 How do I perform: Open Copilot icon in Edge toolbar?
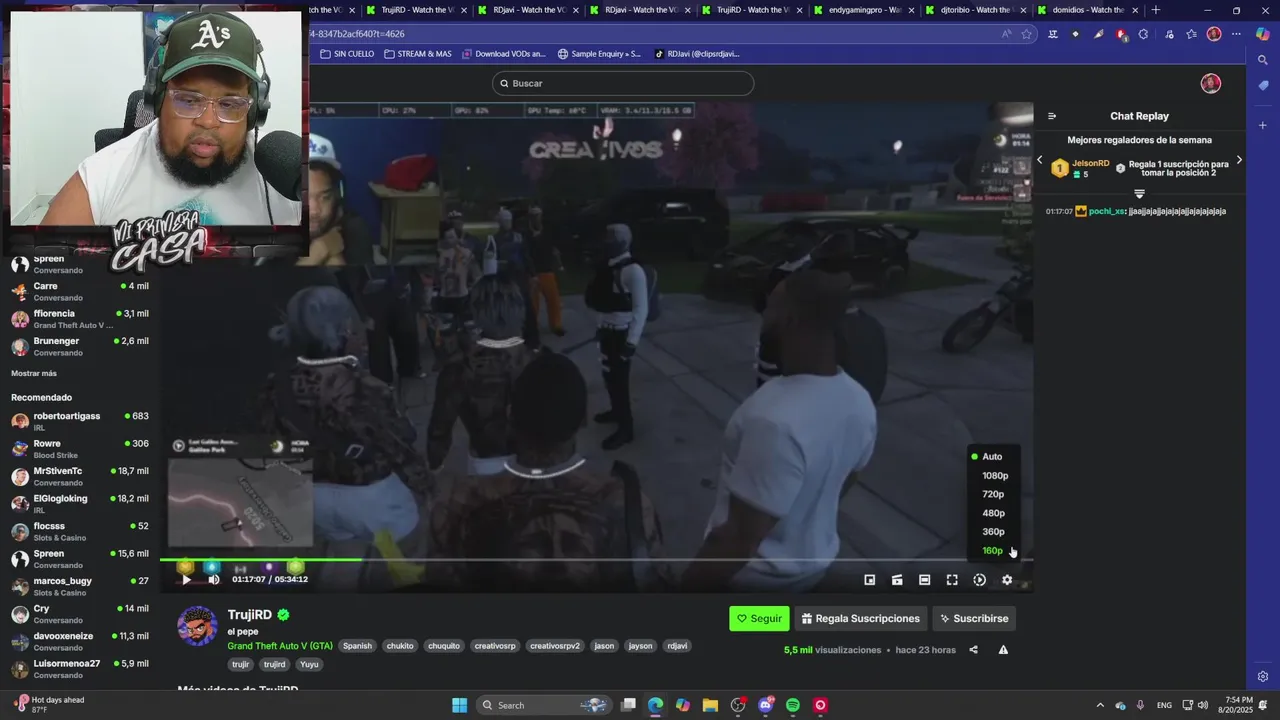pyautogui.click(x=1263, y=34)
